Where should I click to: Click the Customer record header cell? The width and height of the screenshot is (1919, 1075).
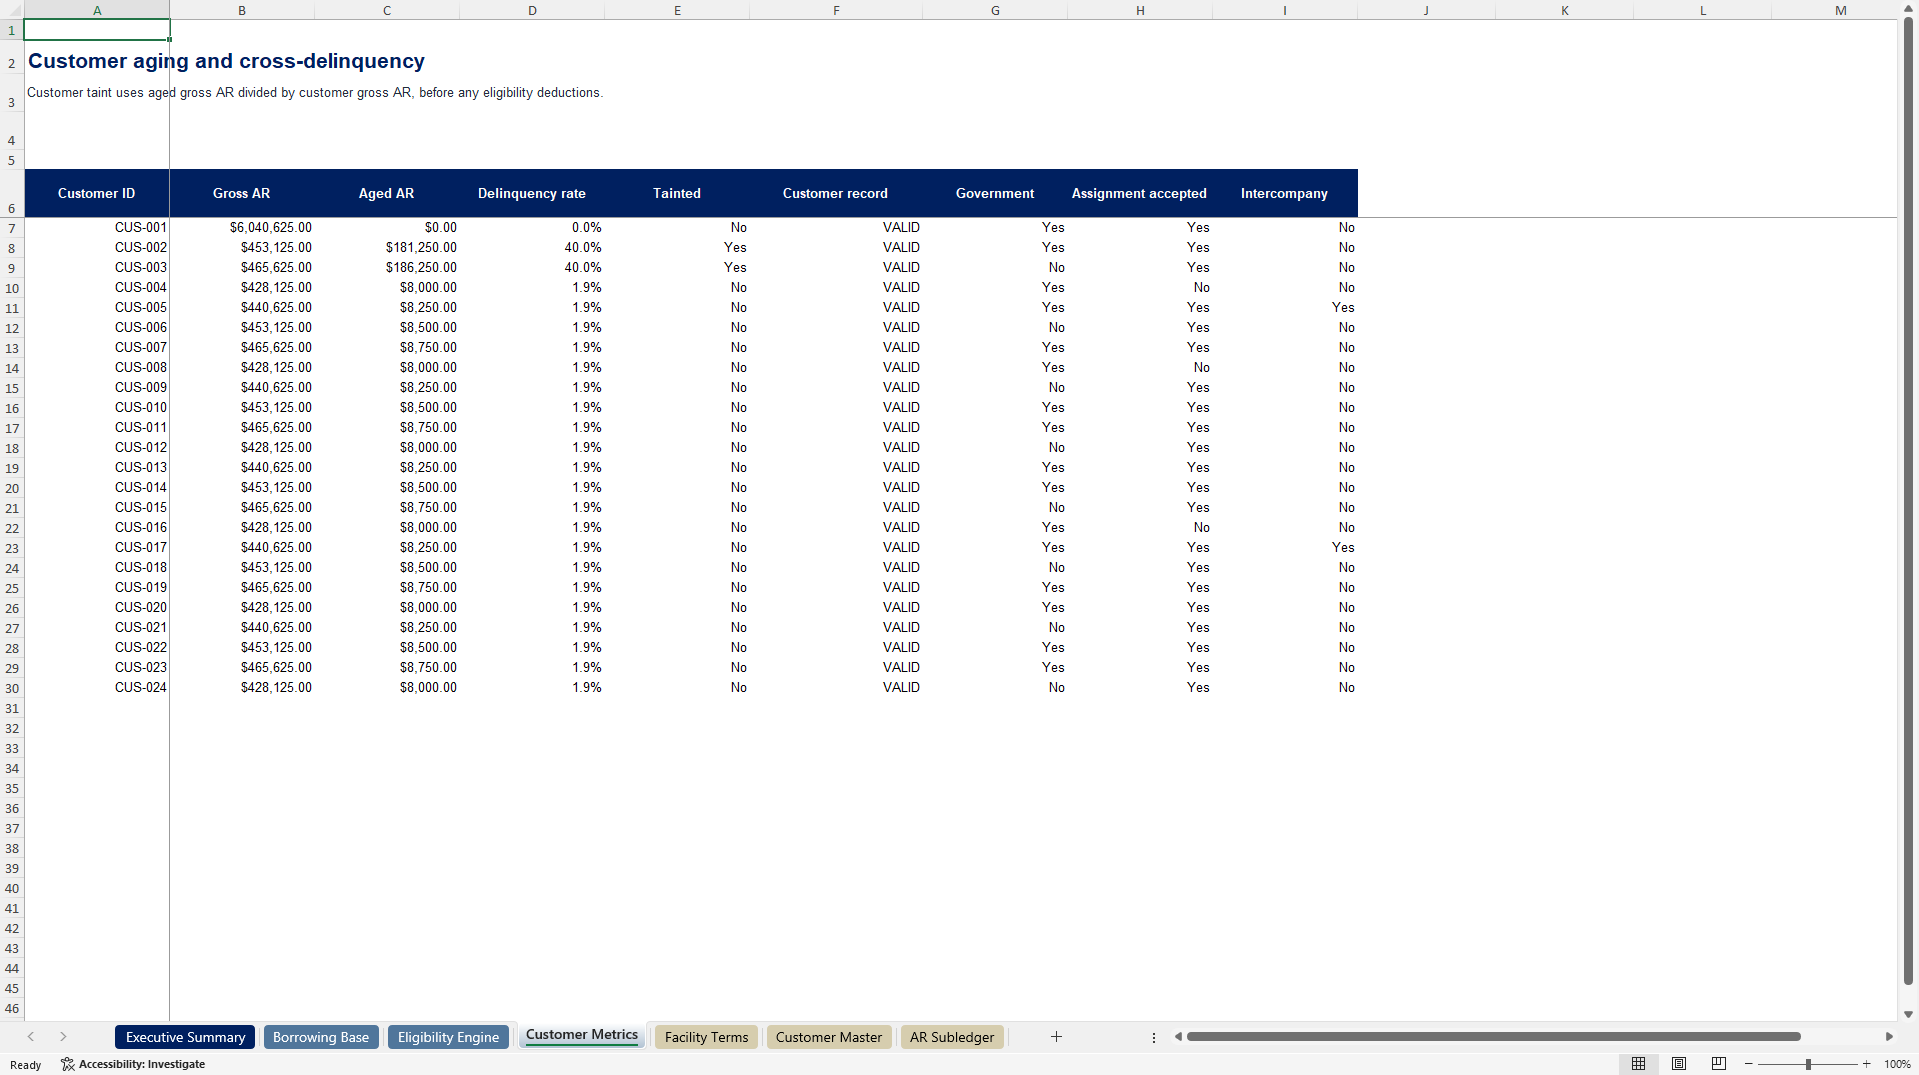tap(836, 193)
